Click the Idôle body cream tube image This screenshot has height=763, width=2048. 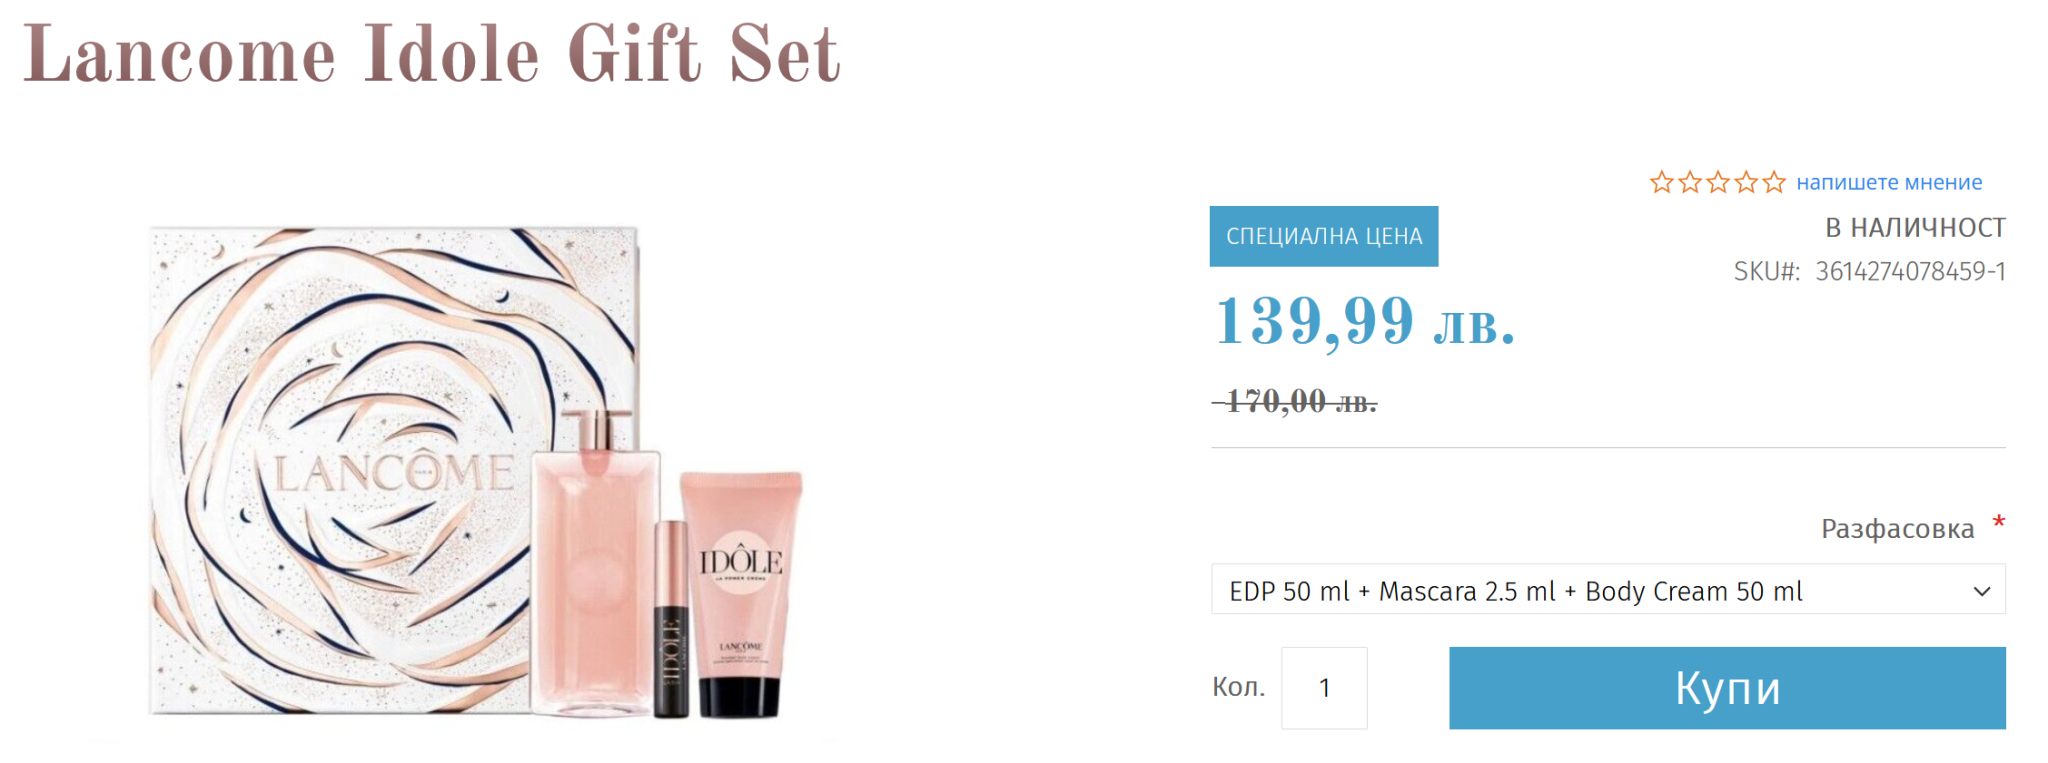tap(741, 594)
